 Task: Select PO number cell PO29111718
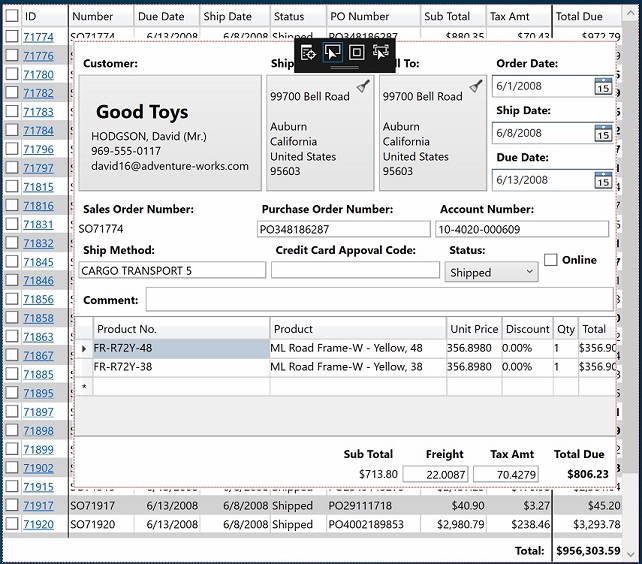[x=373, y=505]
